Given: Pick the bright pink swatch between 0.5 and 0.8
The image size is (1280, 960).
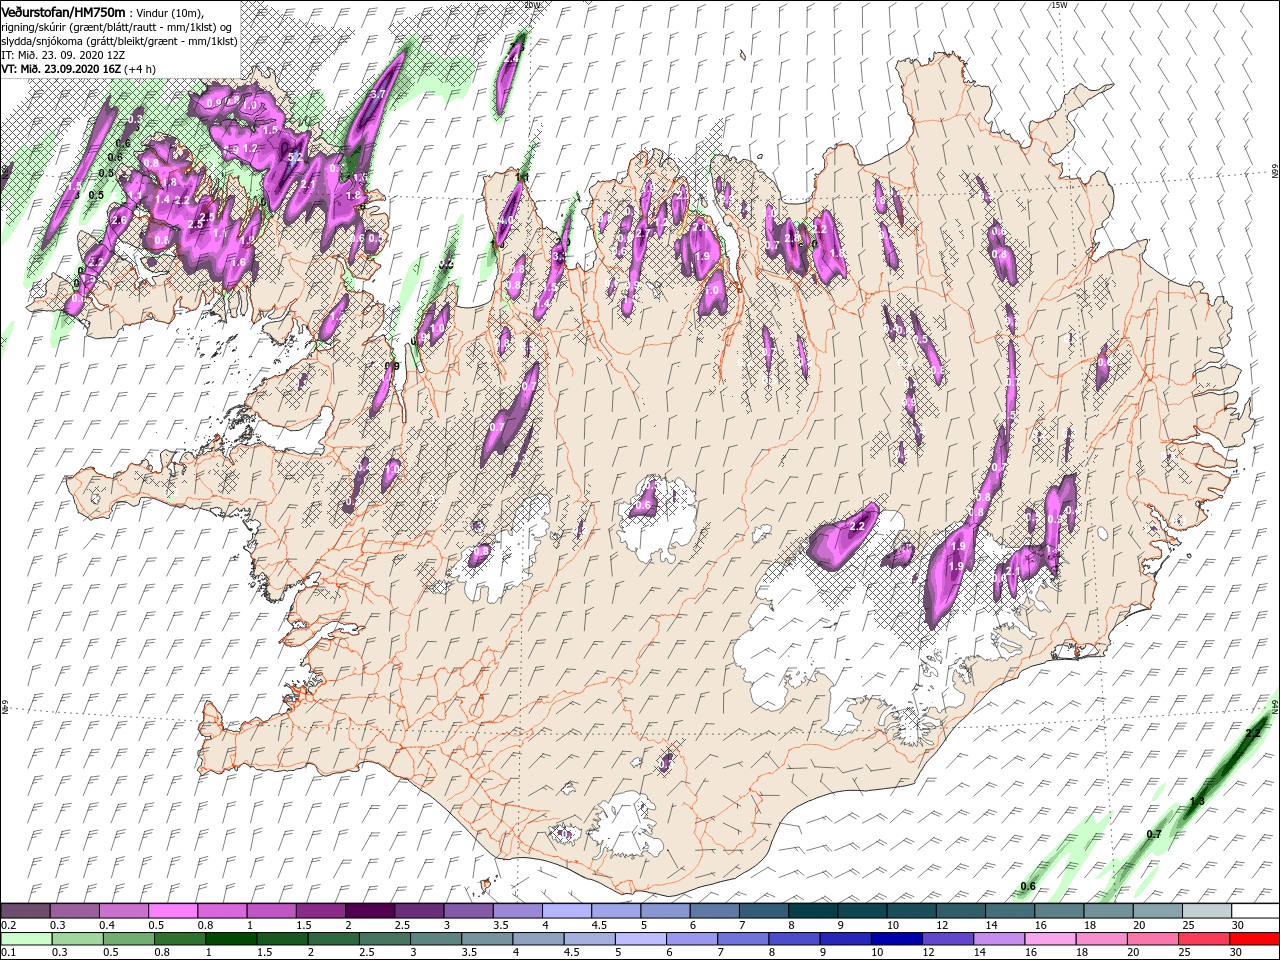Looking at the screenshot, I should click(x=173, y=911).
